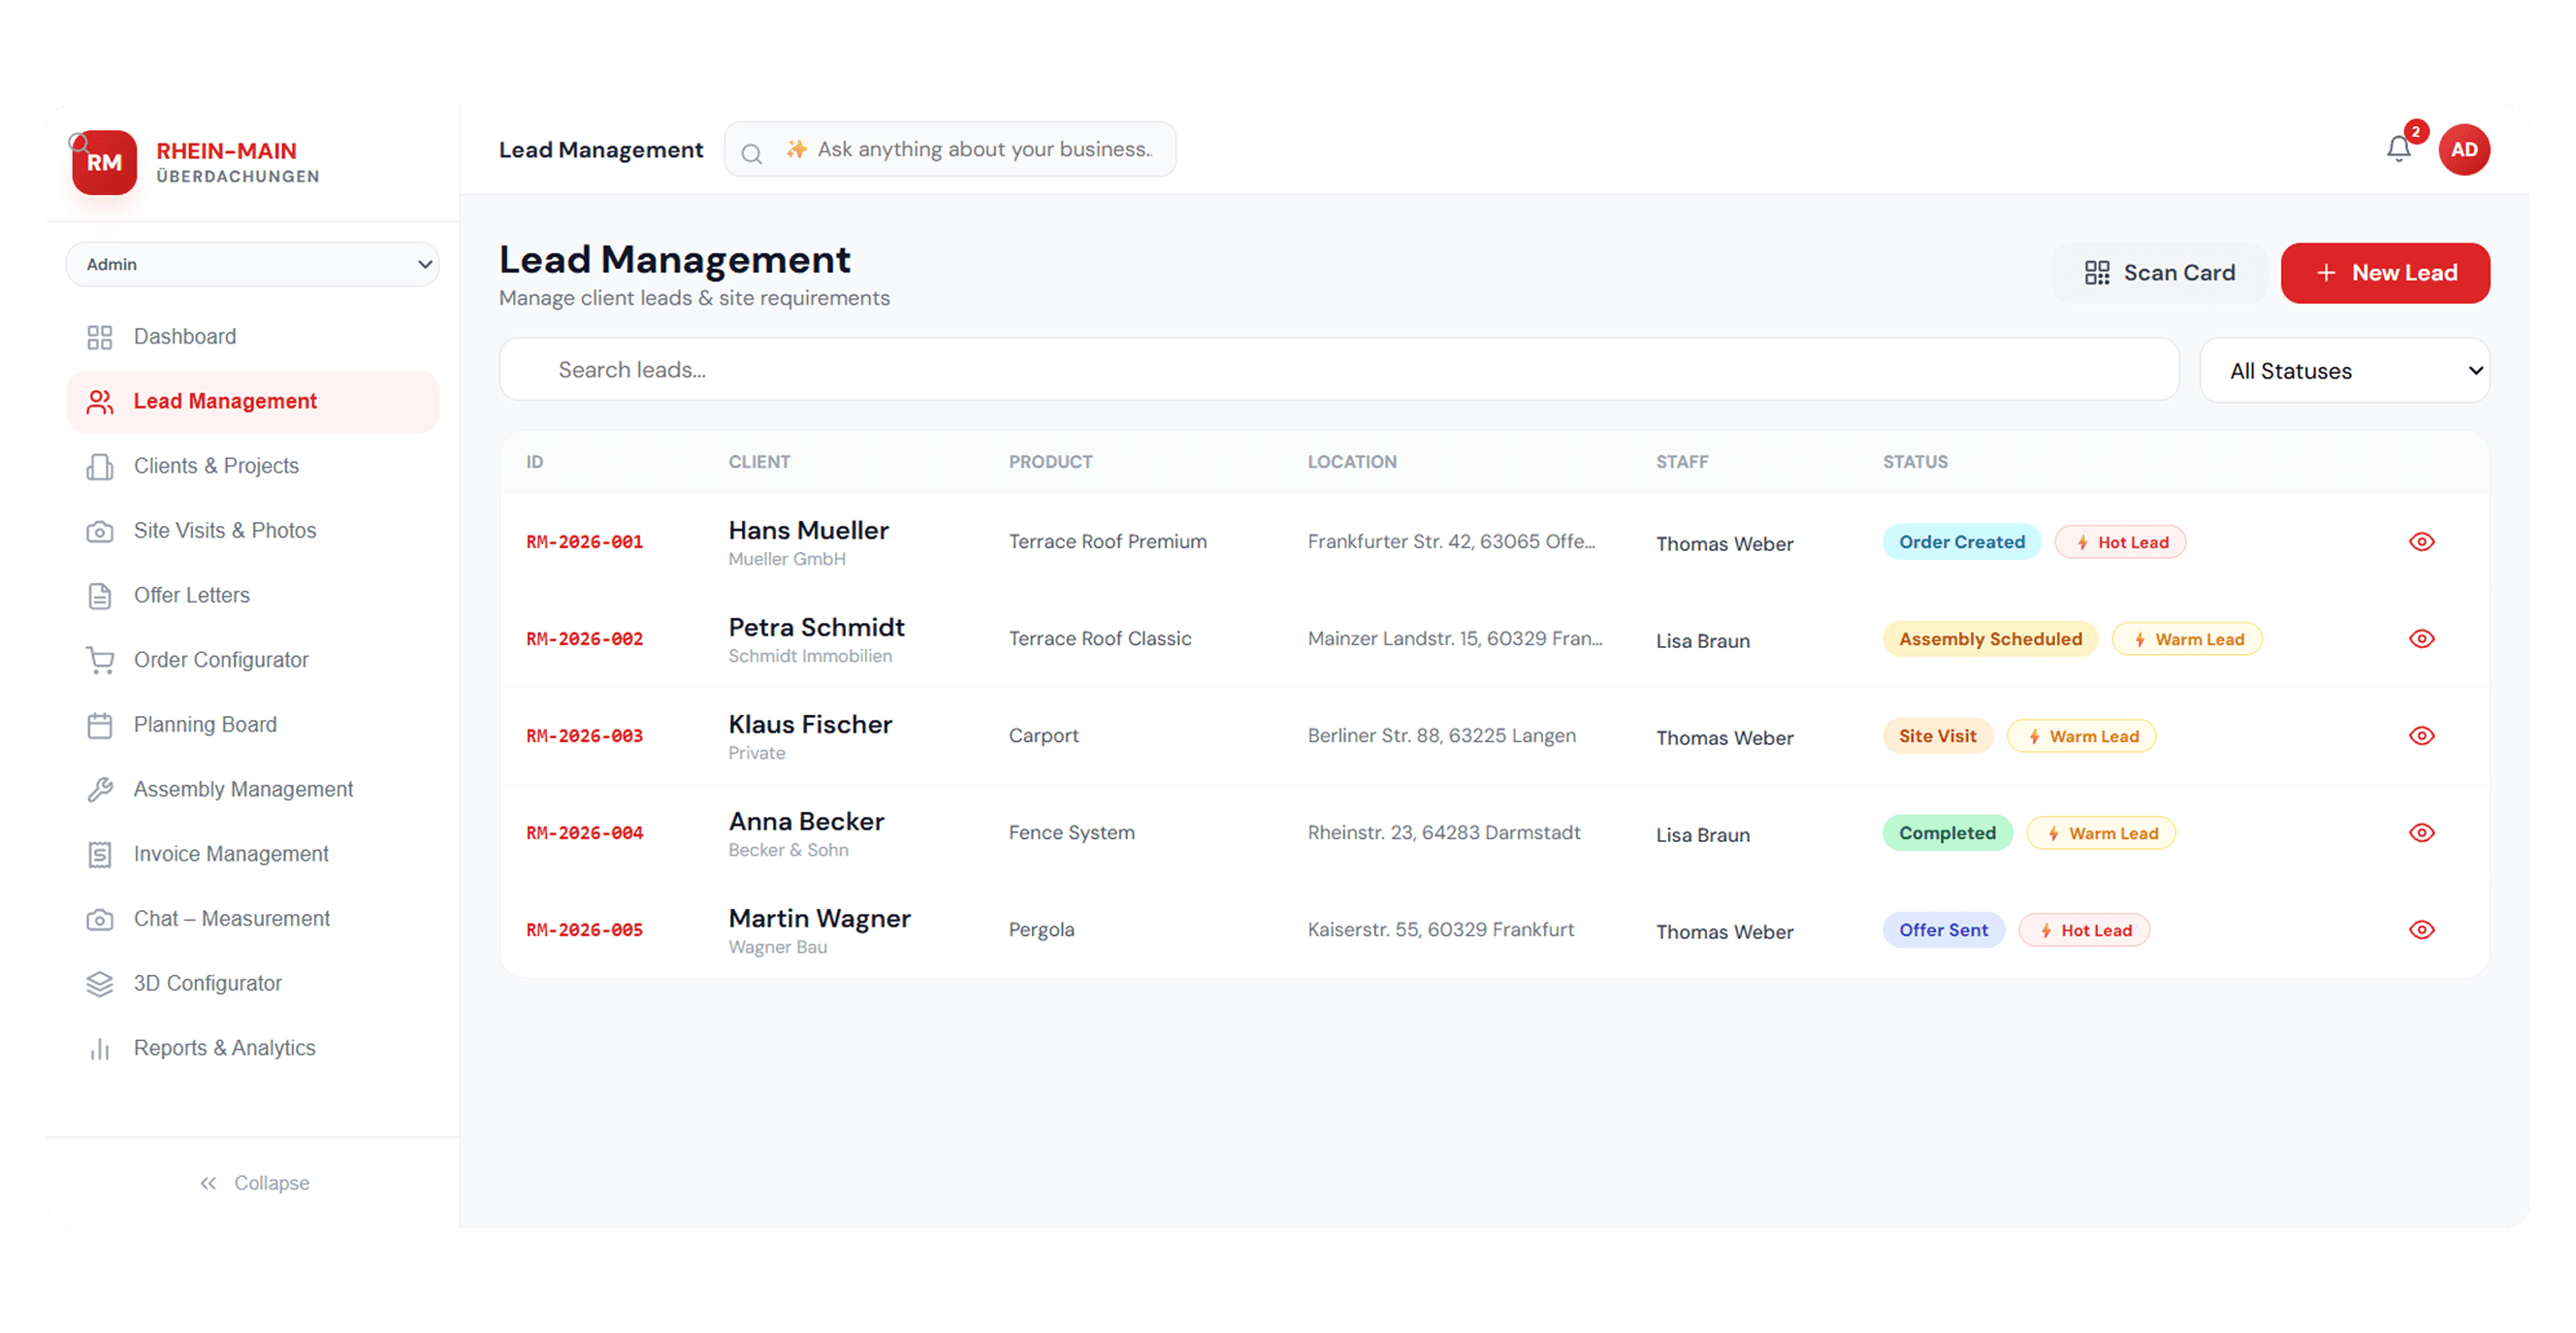Click eye icon for Klaus Fischer row
The height and width of the screenshot is (1333, 2576).
coord(2421,736)
